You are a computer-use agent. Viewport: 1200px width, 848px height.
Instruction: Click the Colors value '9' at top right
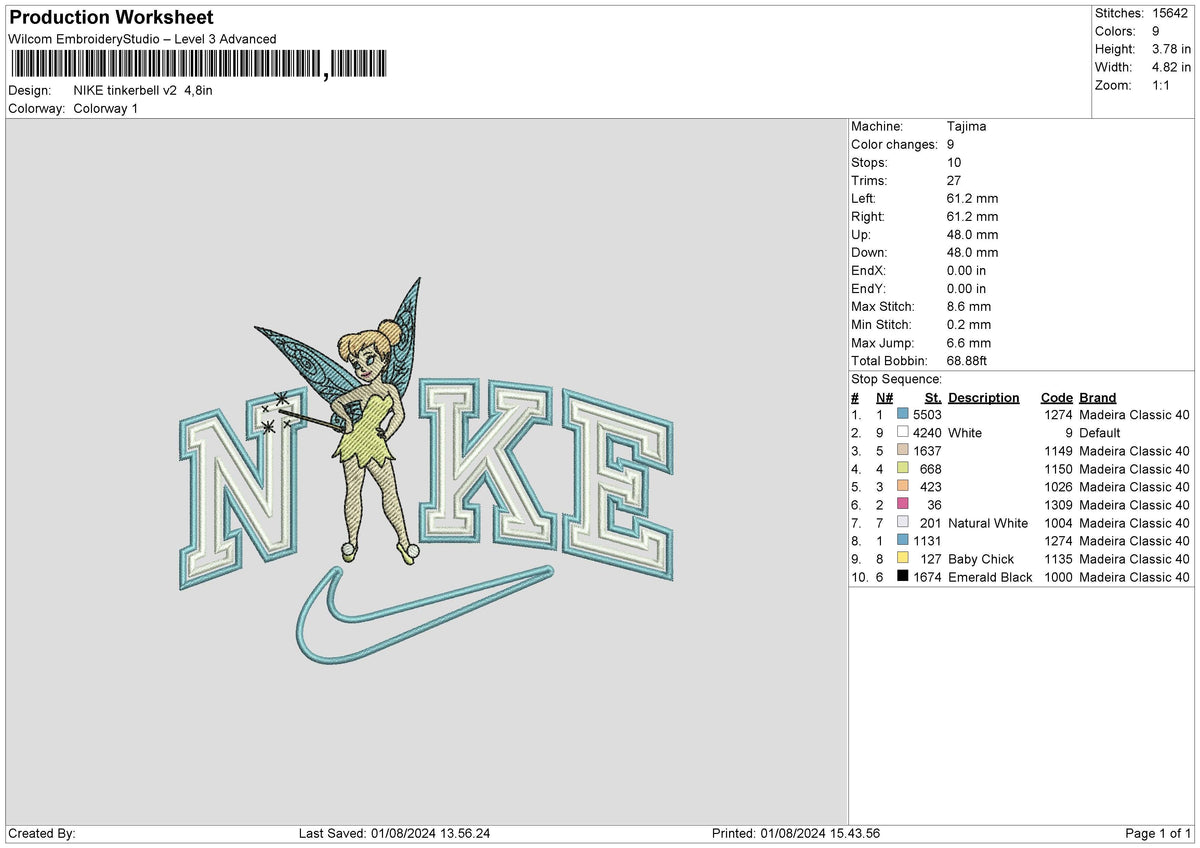1155,31
